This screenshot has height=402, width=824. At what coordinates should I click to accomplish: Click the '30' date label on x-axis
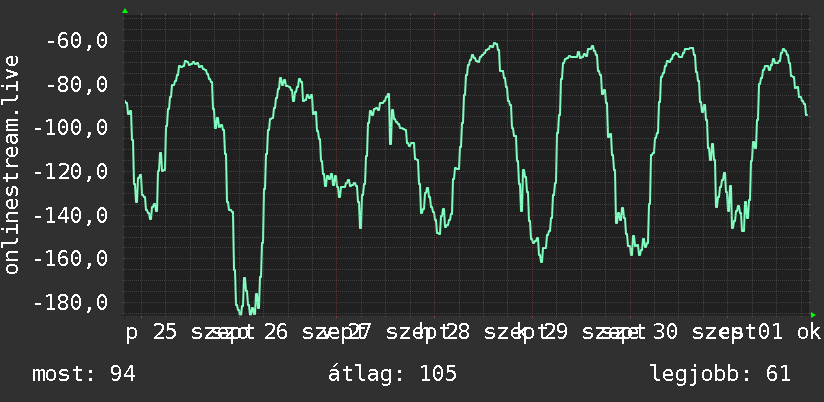tap(665, 333)
